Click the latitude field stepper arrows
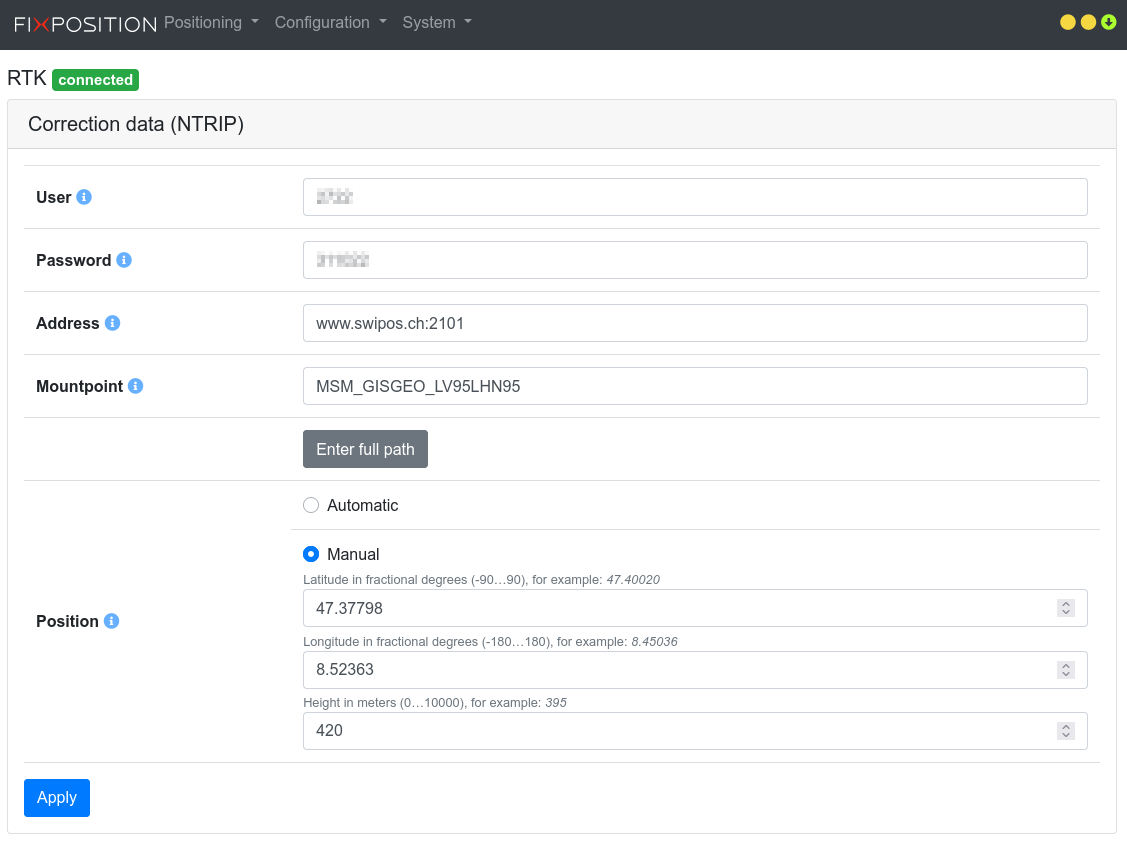Image resolution: width=1127 pixels, height=843 pixels. 1066,608
